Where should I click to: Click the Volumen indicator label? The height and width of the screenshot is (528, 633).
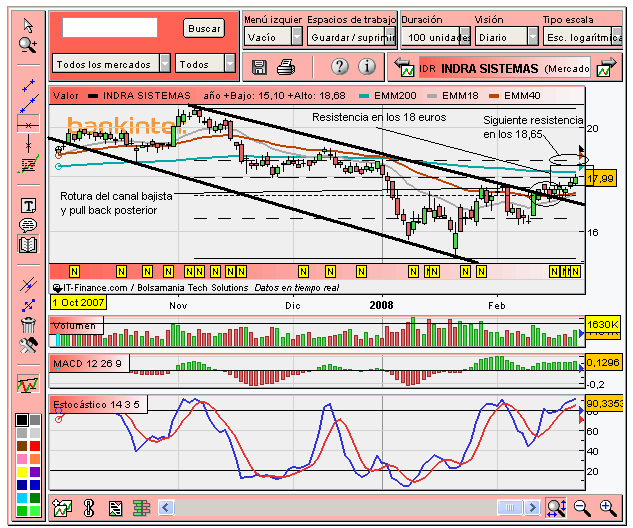click(76, 325)
